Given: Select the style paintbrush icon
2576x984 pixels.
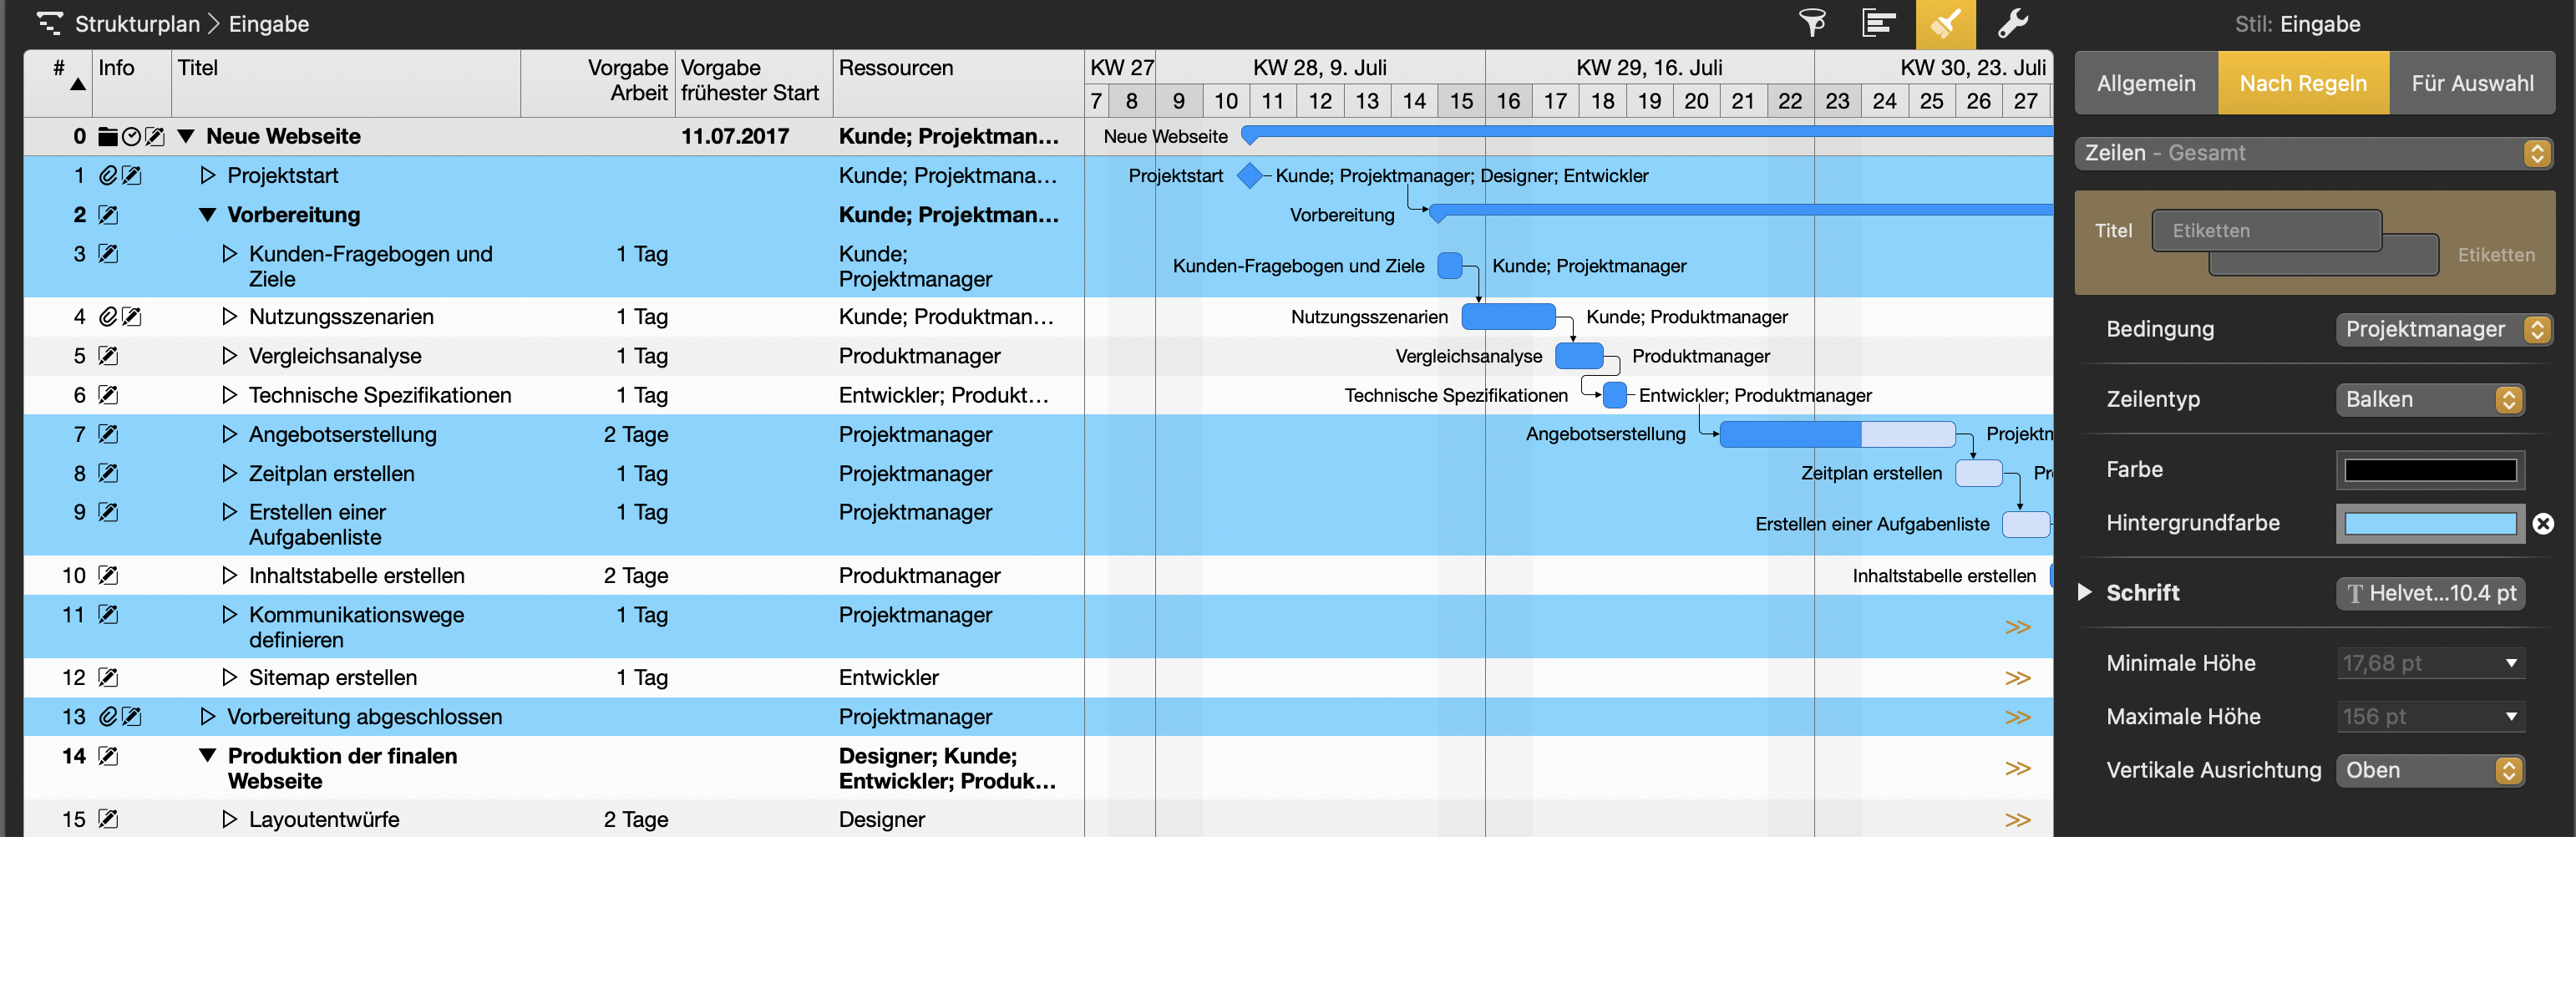Looking at the screenshot, I should point(1945,23).
